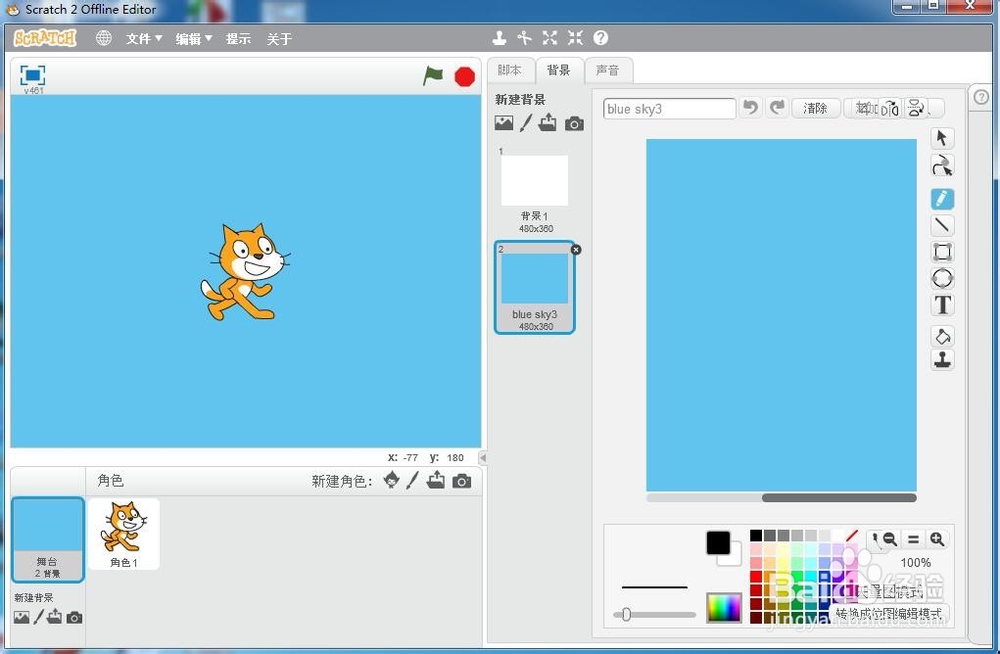Collapse the stage pane divider arrow

[x=483, y=457]
